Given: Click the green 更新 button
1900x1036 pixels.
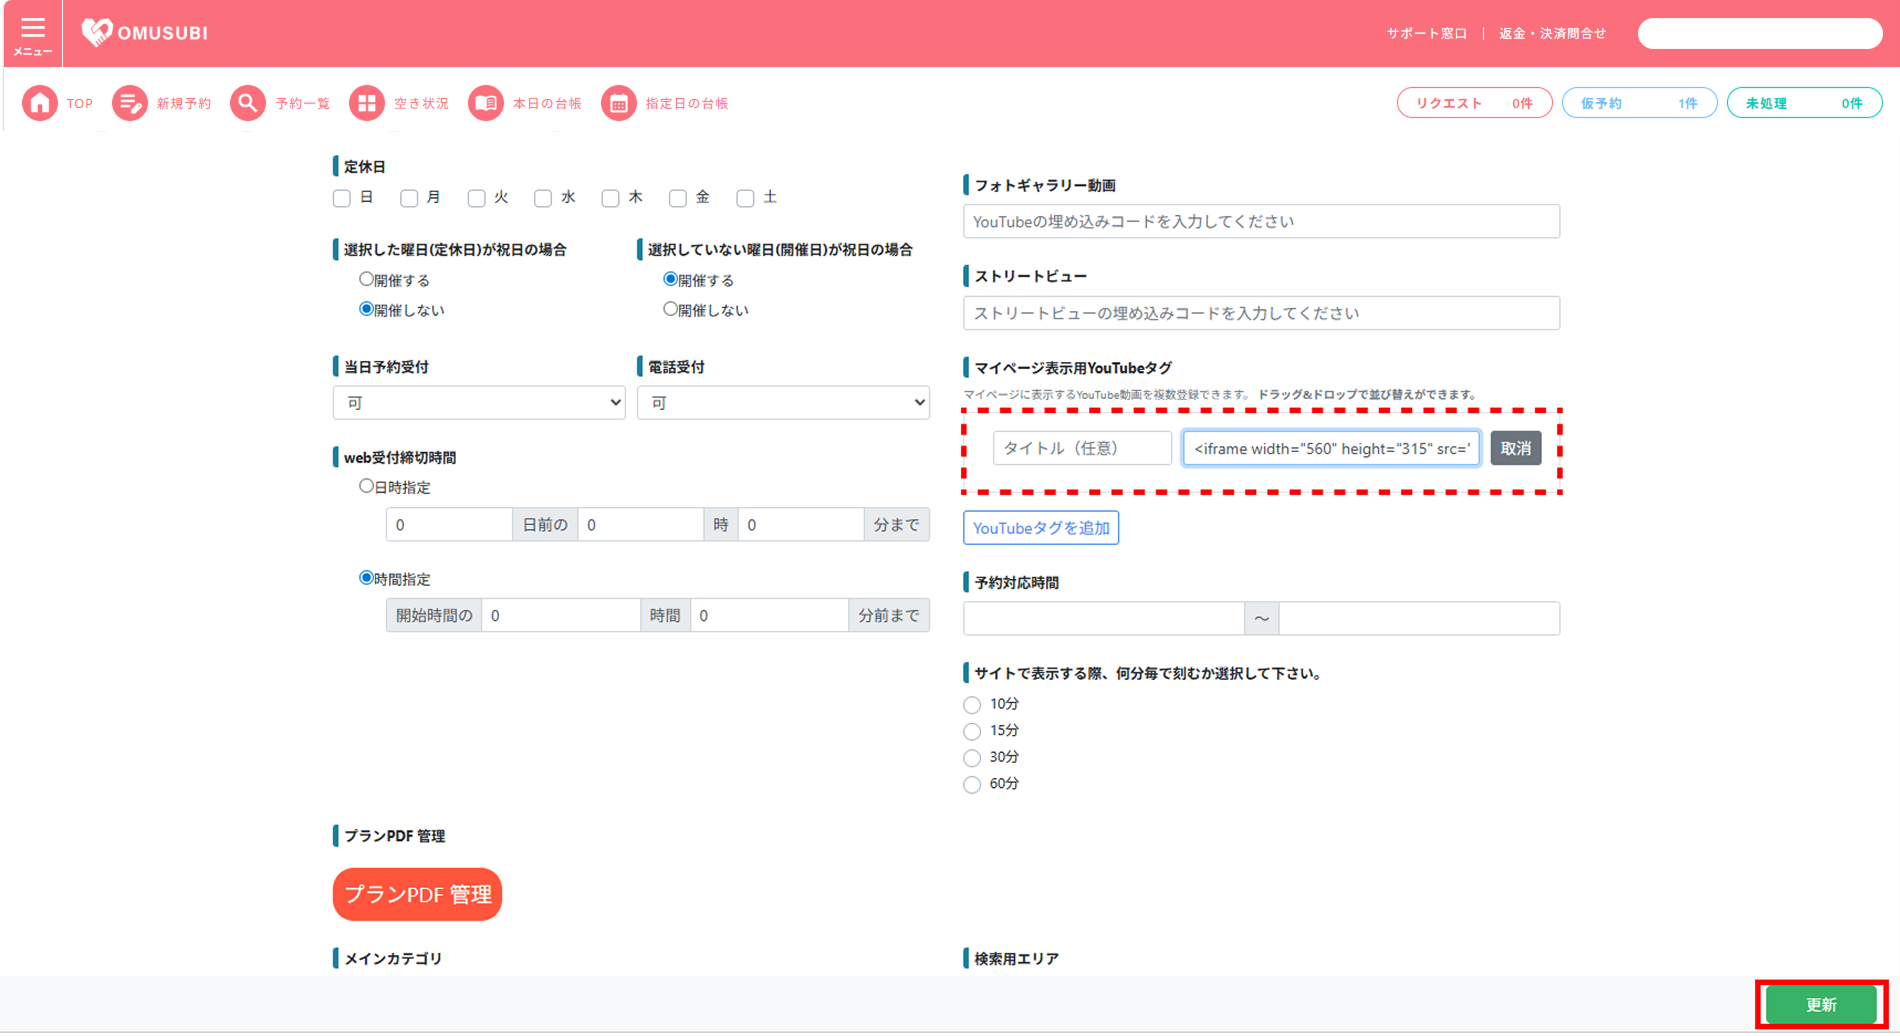Looking at the screenshot, I should coord(1821,1005).
